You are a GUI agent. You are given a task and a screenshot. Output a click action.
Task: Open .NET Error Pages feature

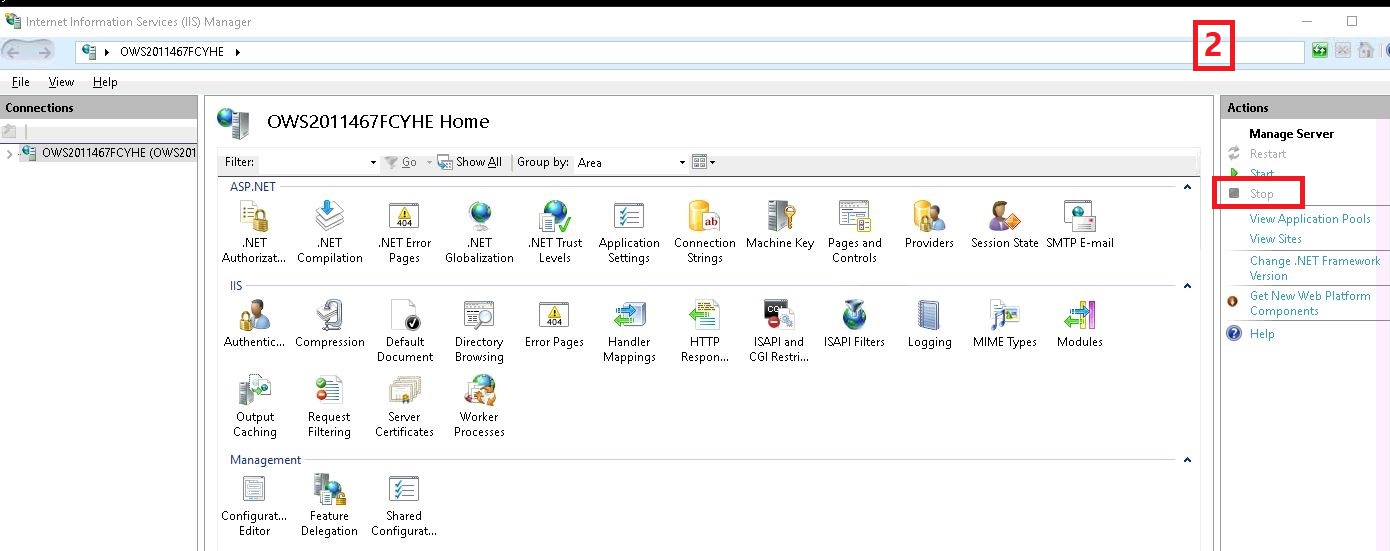click(x=404, y=231)
